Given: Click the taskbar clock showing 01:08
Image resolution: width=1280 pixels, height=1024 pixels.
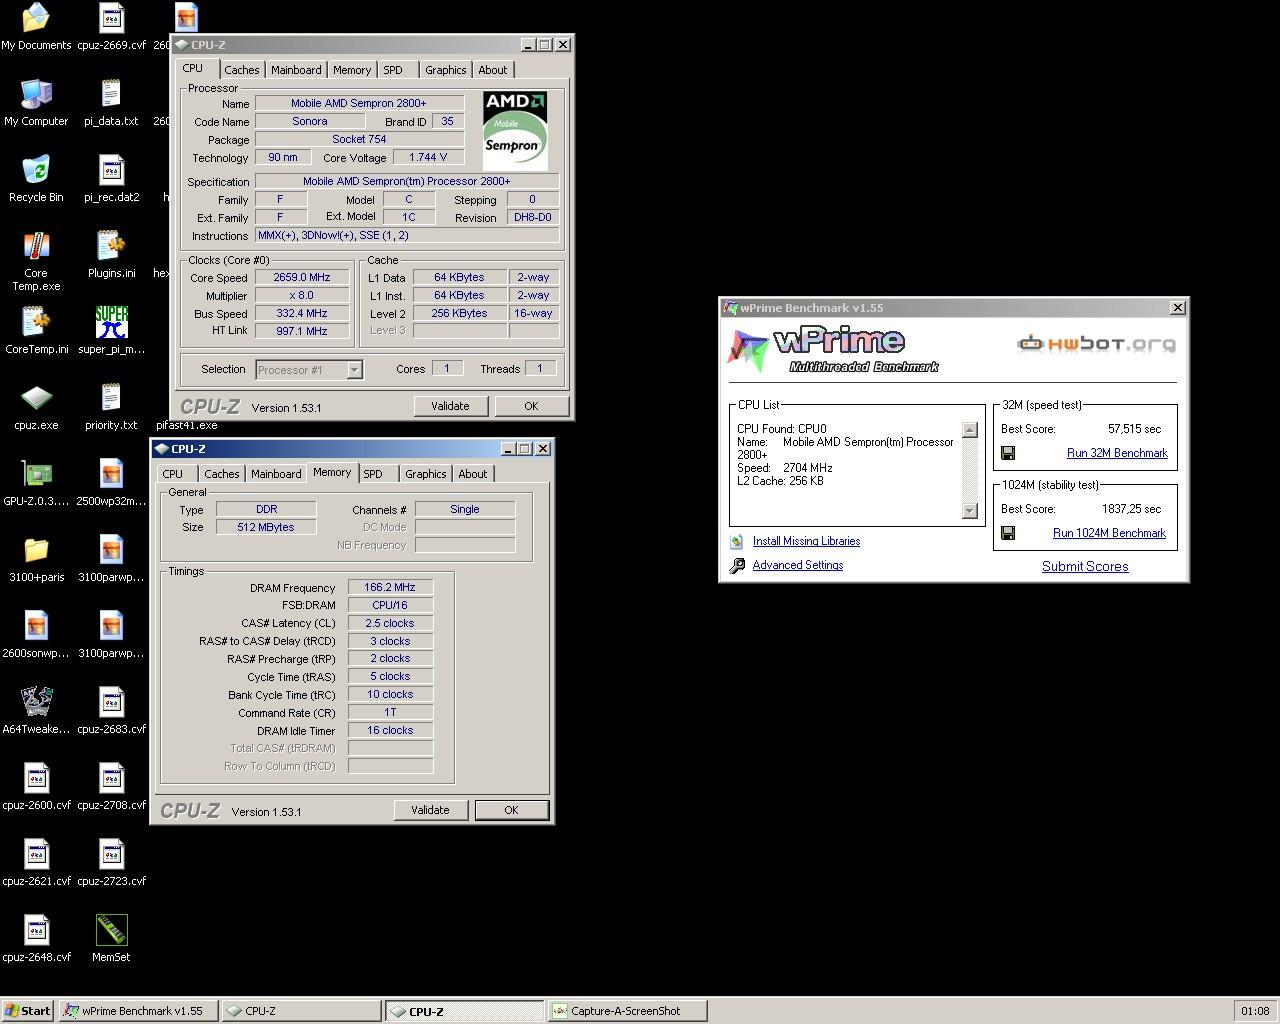Looking at the screenshot, I should point(1255,1011).
